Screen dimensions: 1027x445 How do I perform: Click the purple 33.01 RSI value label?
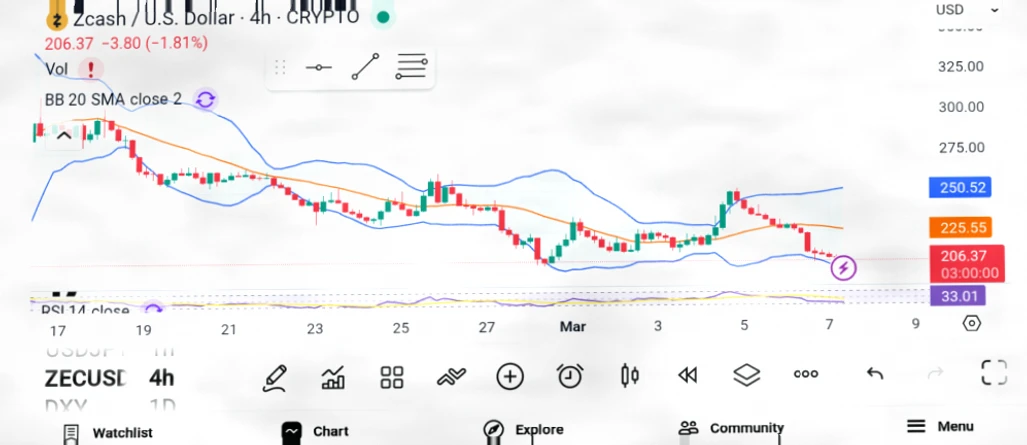tap(958, 296)
